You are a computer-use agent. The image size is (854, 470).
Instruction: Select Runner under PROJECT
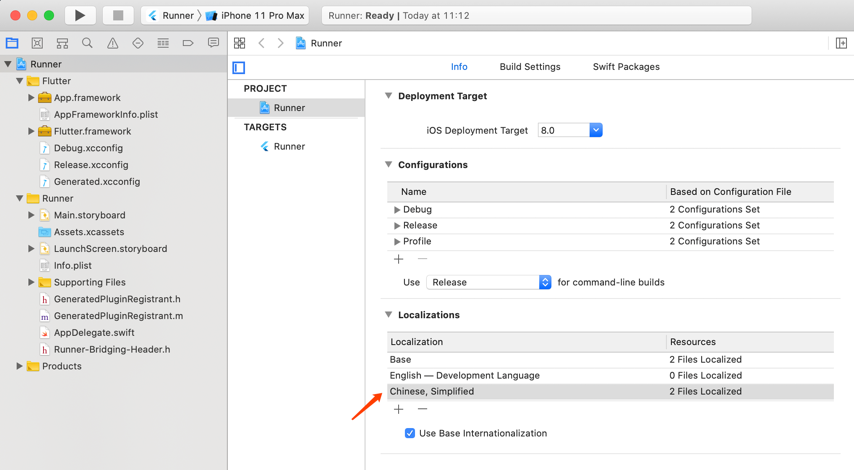click(x=296, y=108)
